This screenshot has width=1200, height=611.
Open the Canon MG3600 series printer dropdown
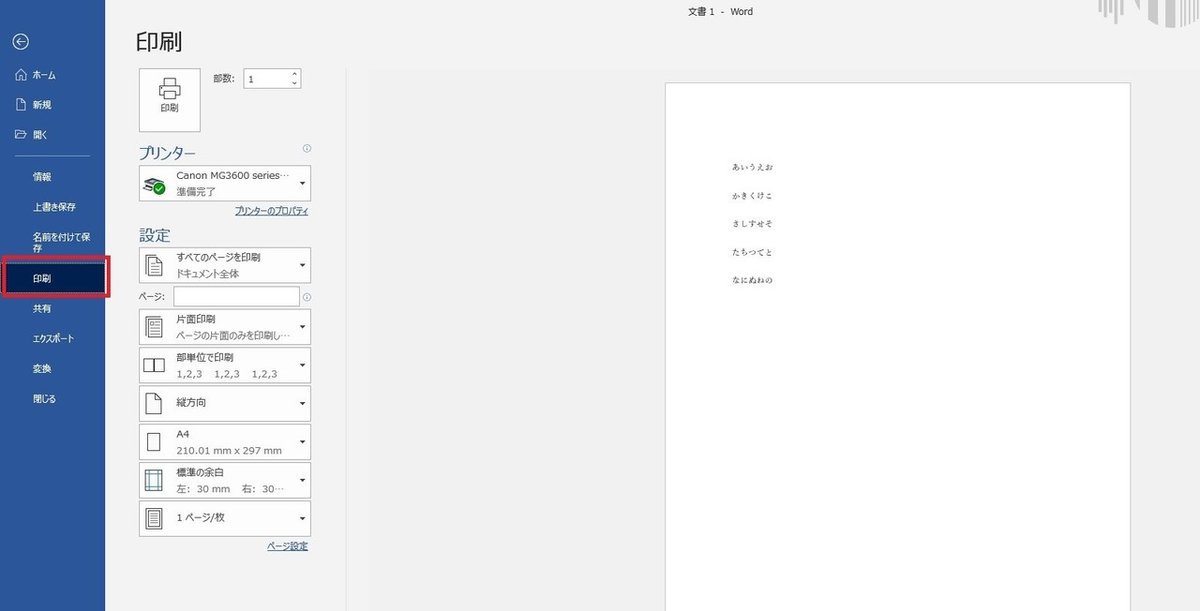(225, 183)
